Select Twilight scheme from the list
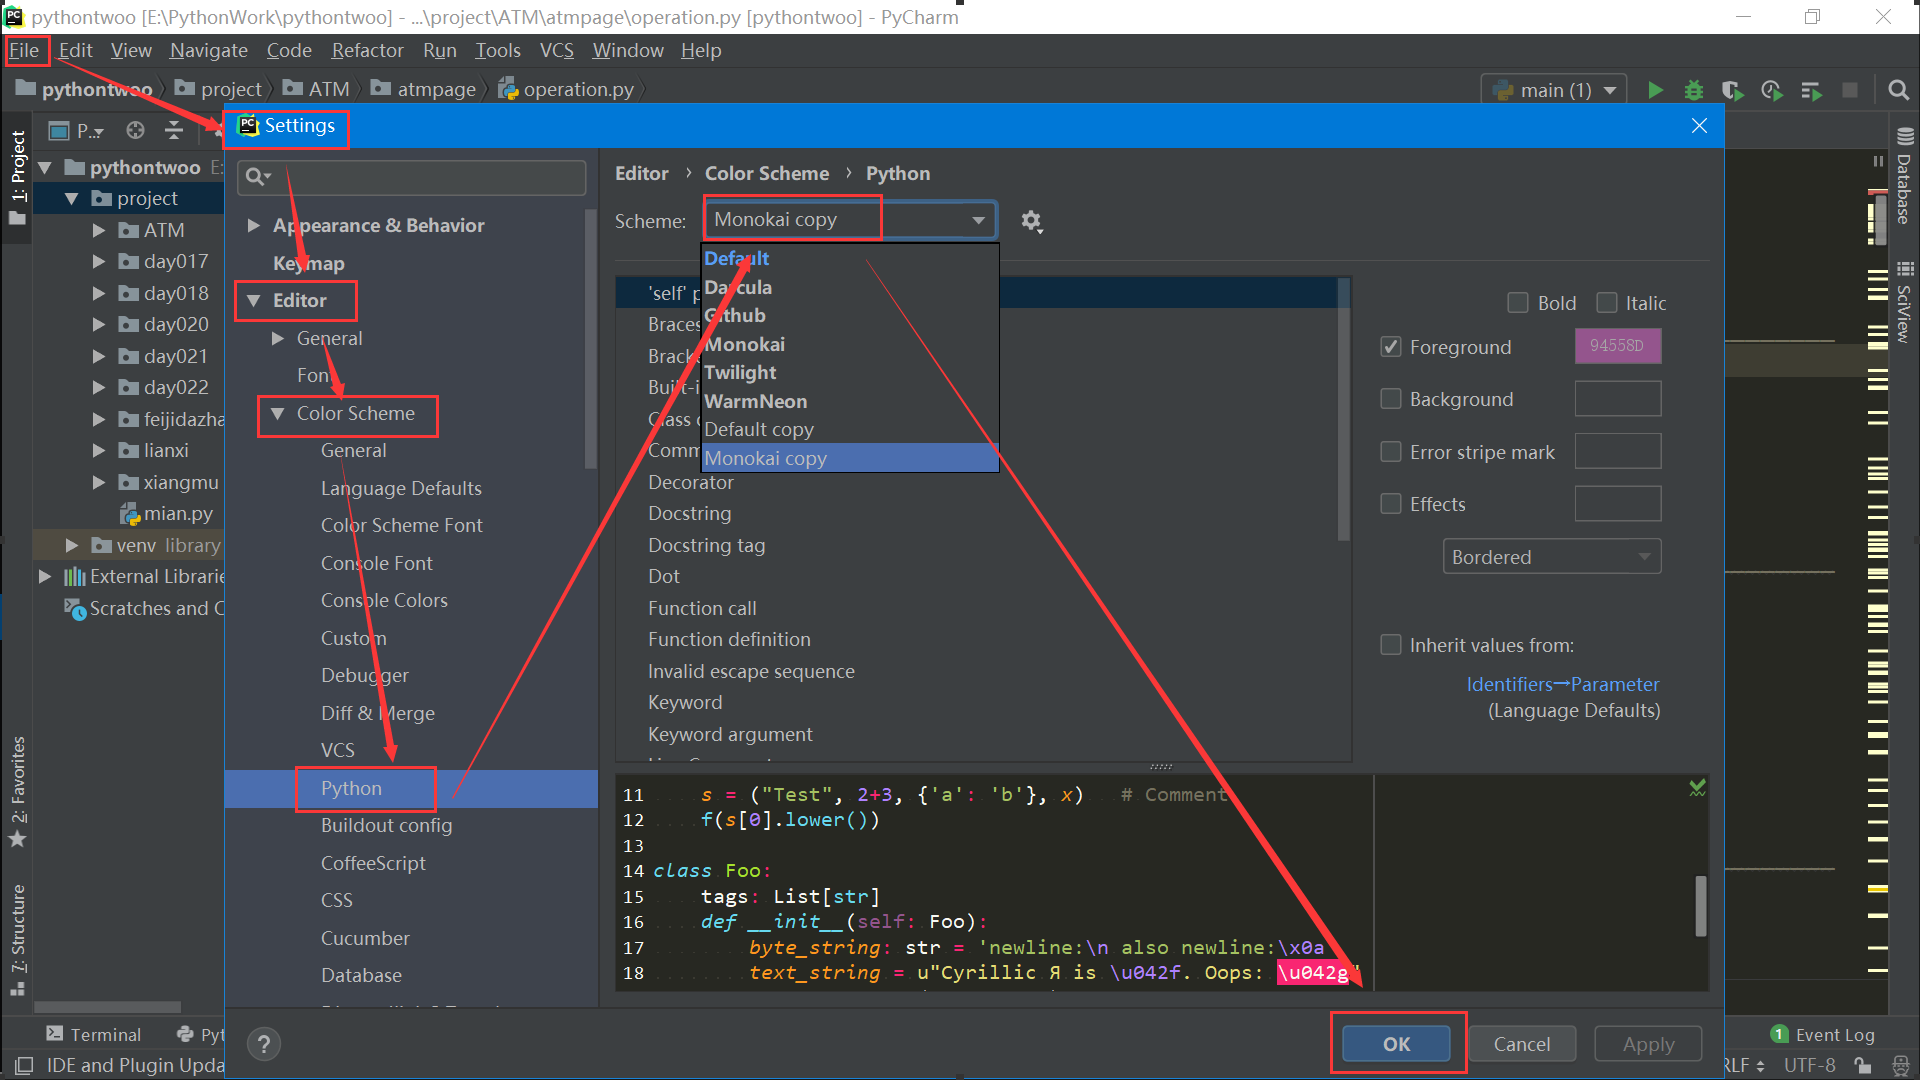The image size is (1920, 1080). pos(850,372)
